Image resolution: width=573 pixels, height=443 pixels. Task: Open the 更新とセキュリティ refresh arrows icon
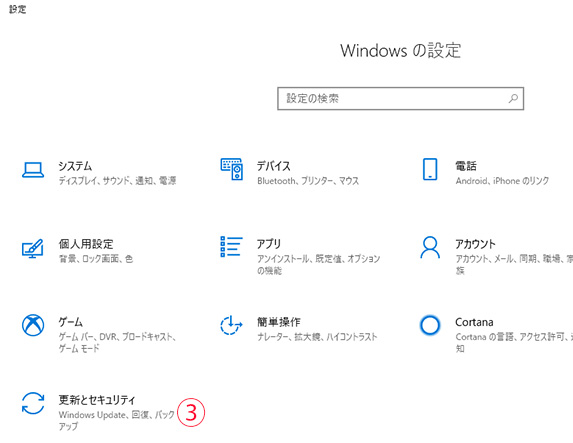(x=33, y=403)
